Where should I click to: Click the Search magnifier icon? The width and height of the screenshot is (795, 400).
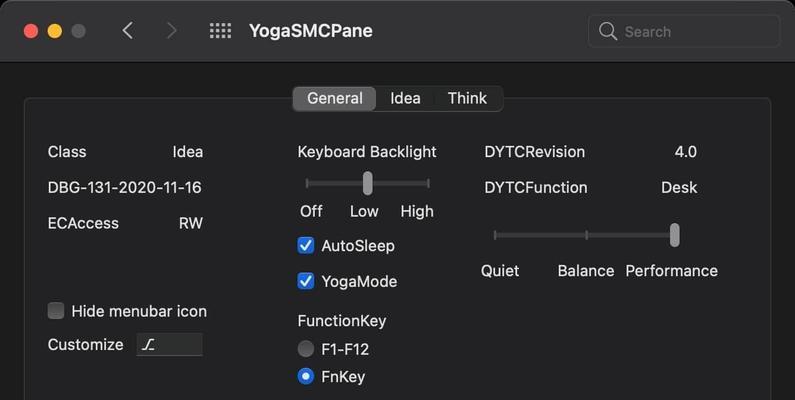pos(607,31)
